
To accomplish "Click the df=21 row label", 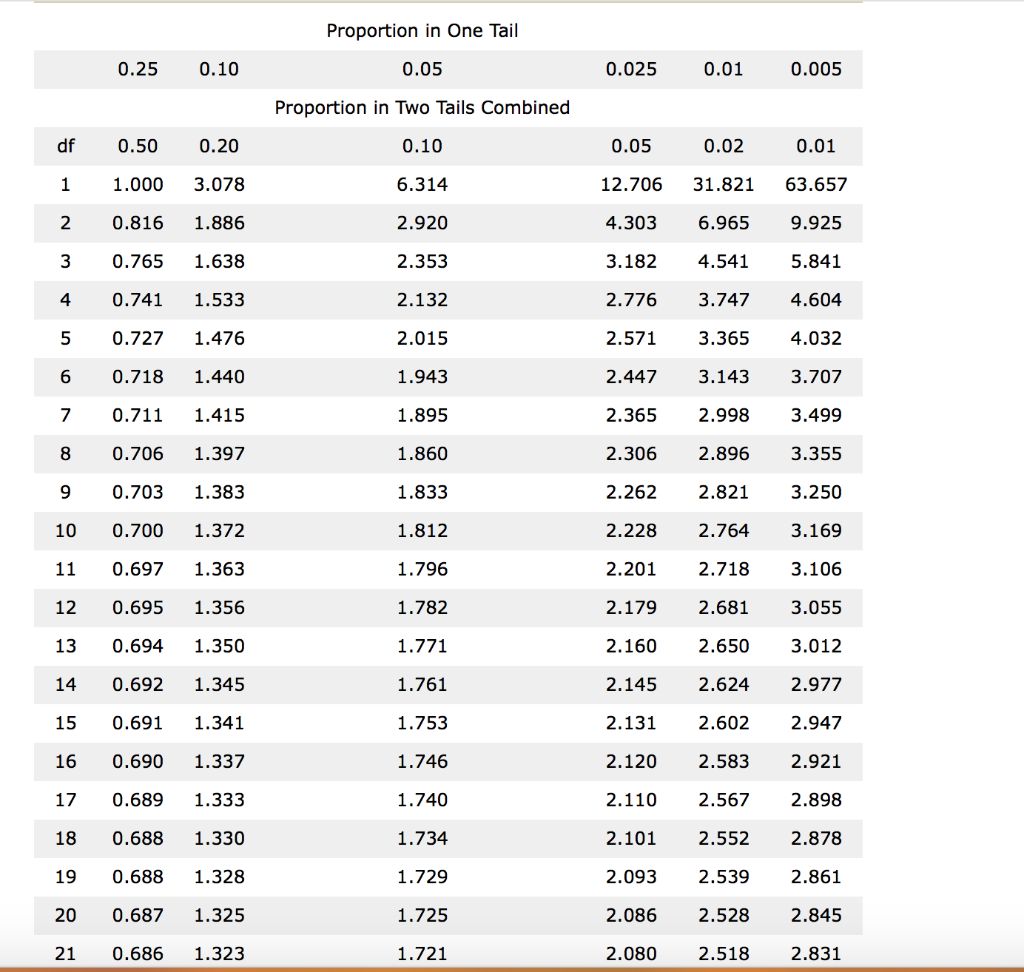I will 65,954.
